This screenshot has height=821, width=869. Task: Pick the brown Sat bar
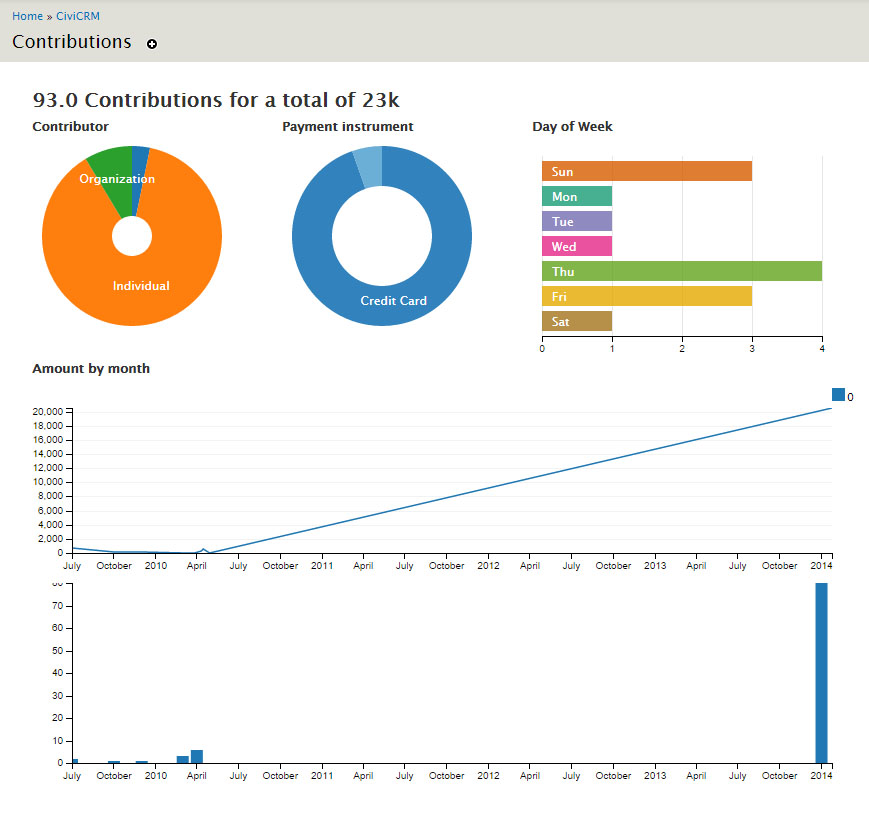(576, 321)
